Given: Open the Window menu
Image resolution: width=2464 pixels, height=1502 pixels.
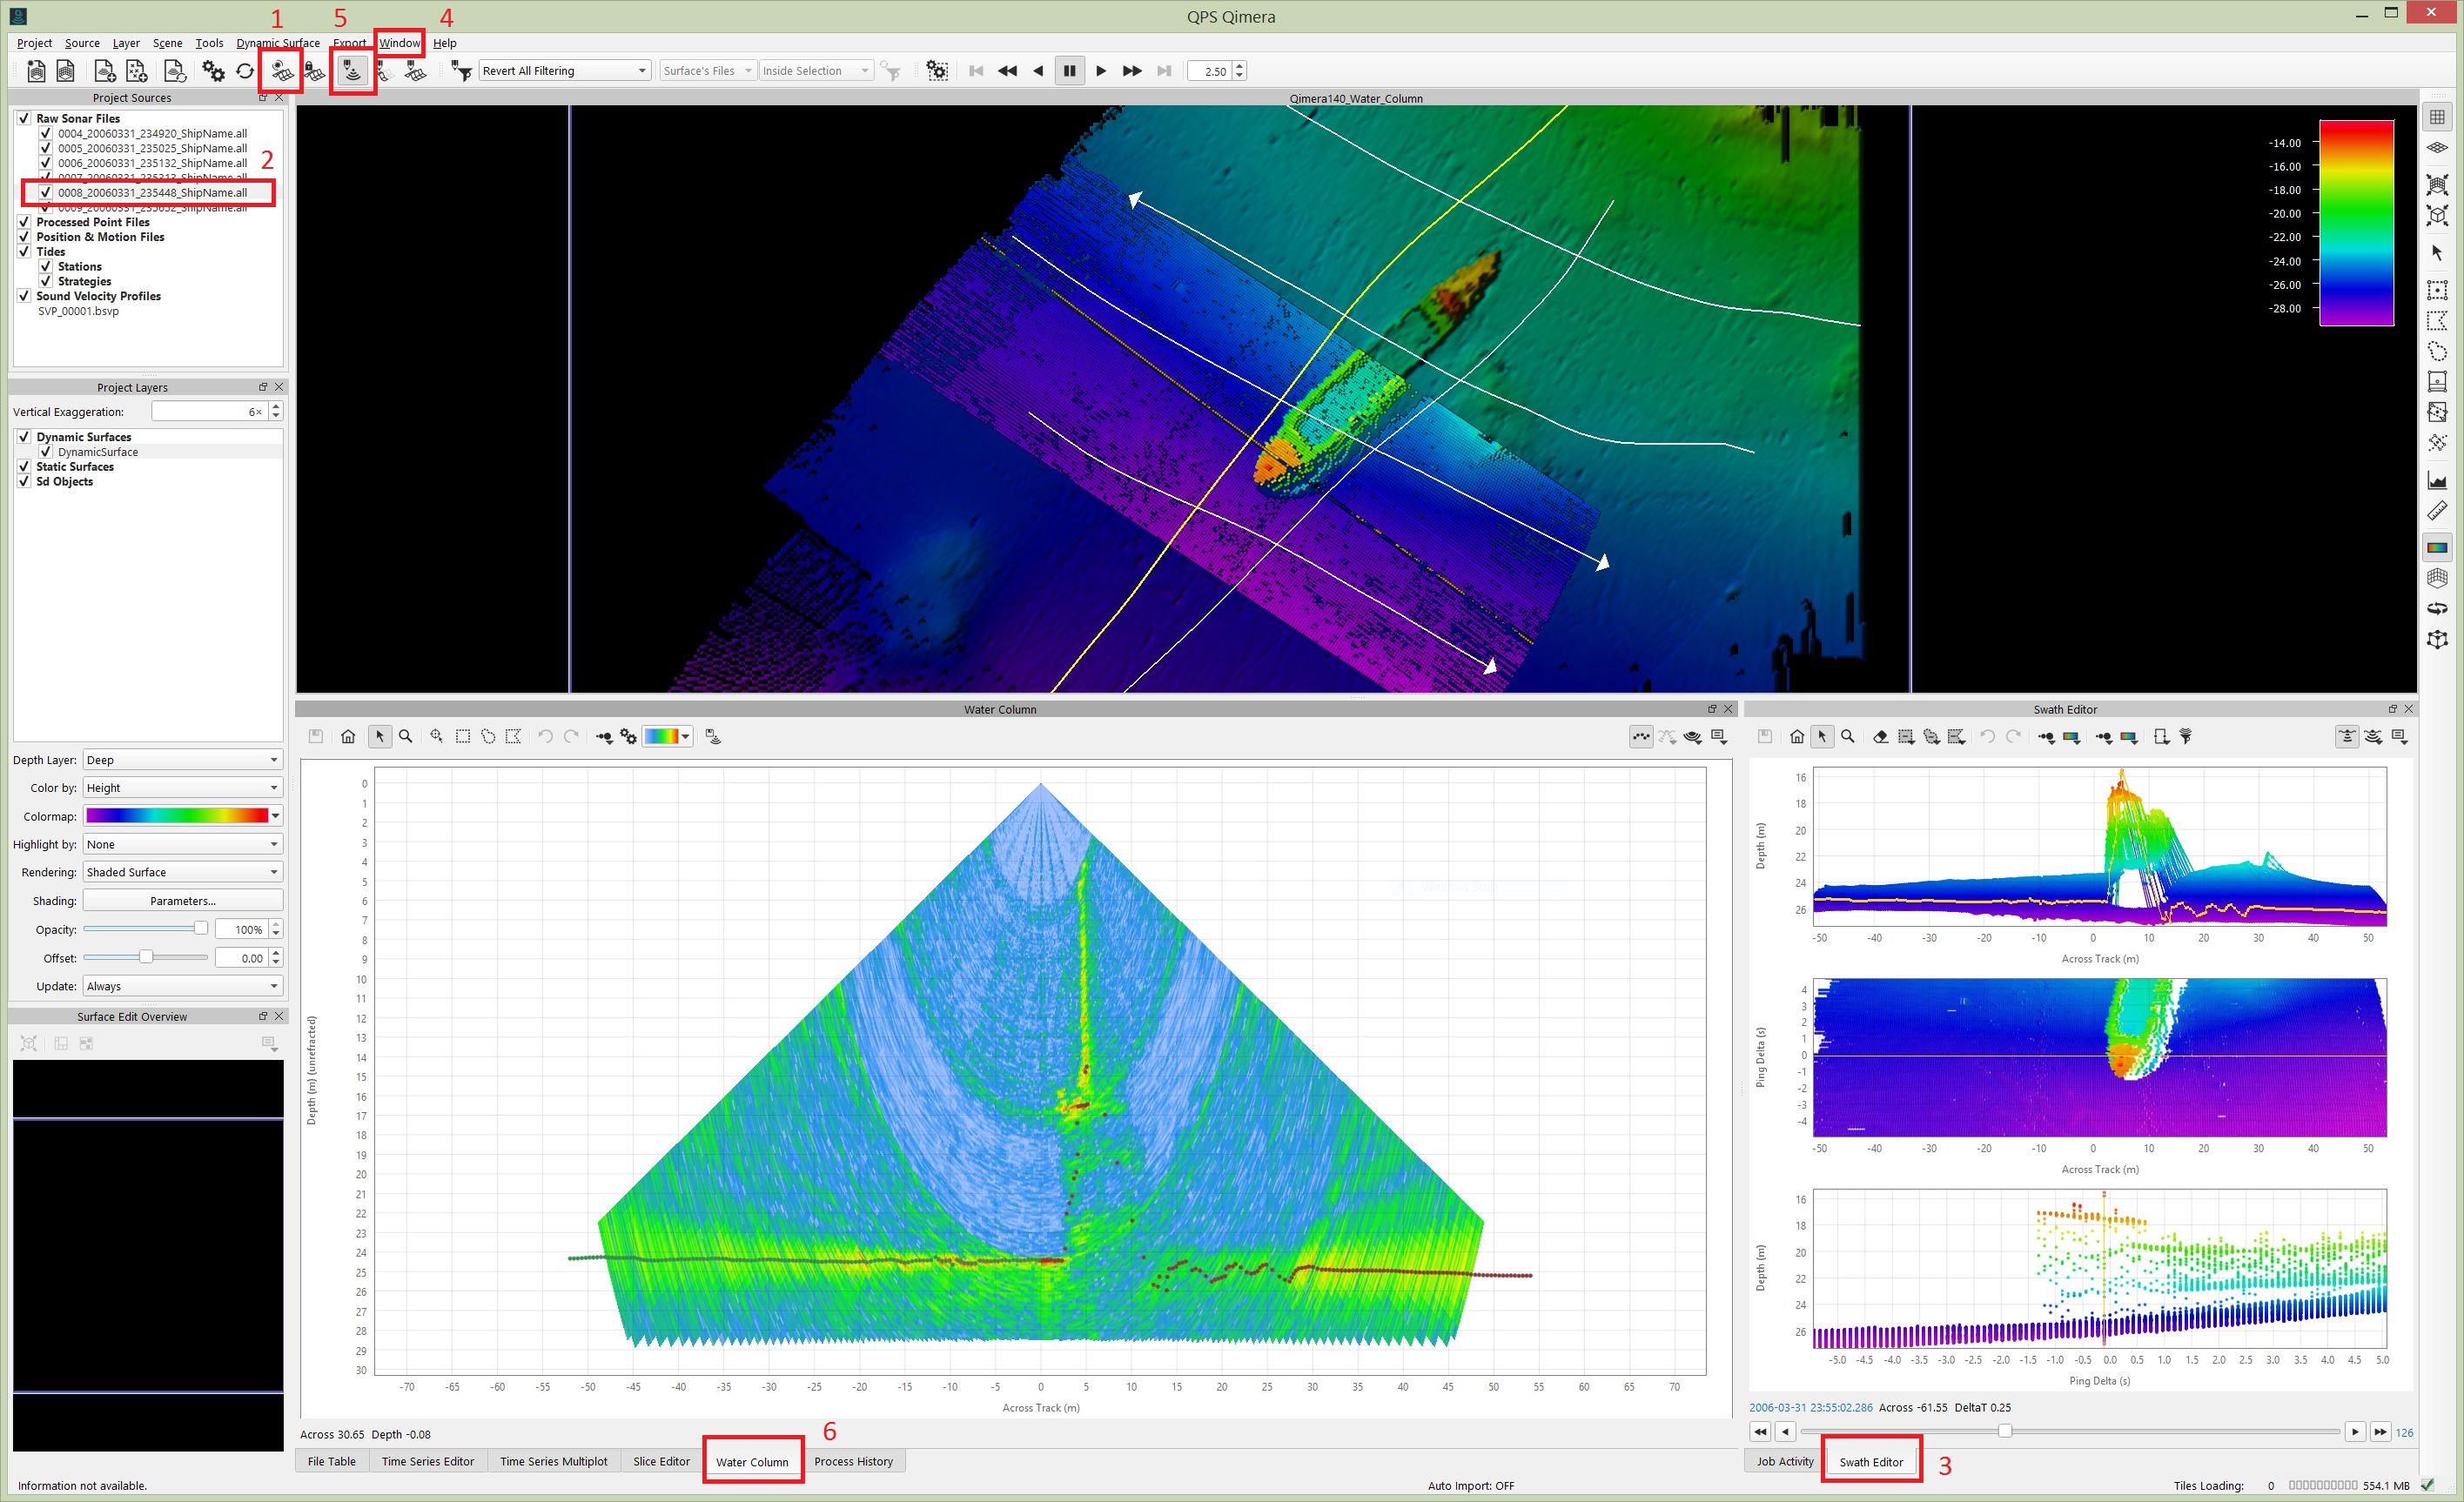Looking at the screenshot, I should (x=399, y=43).
